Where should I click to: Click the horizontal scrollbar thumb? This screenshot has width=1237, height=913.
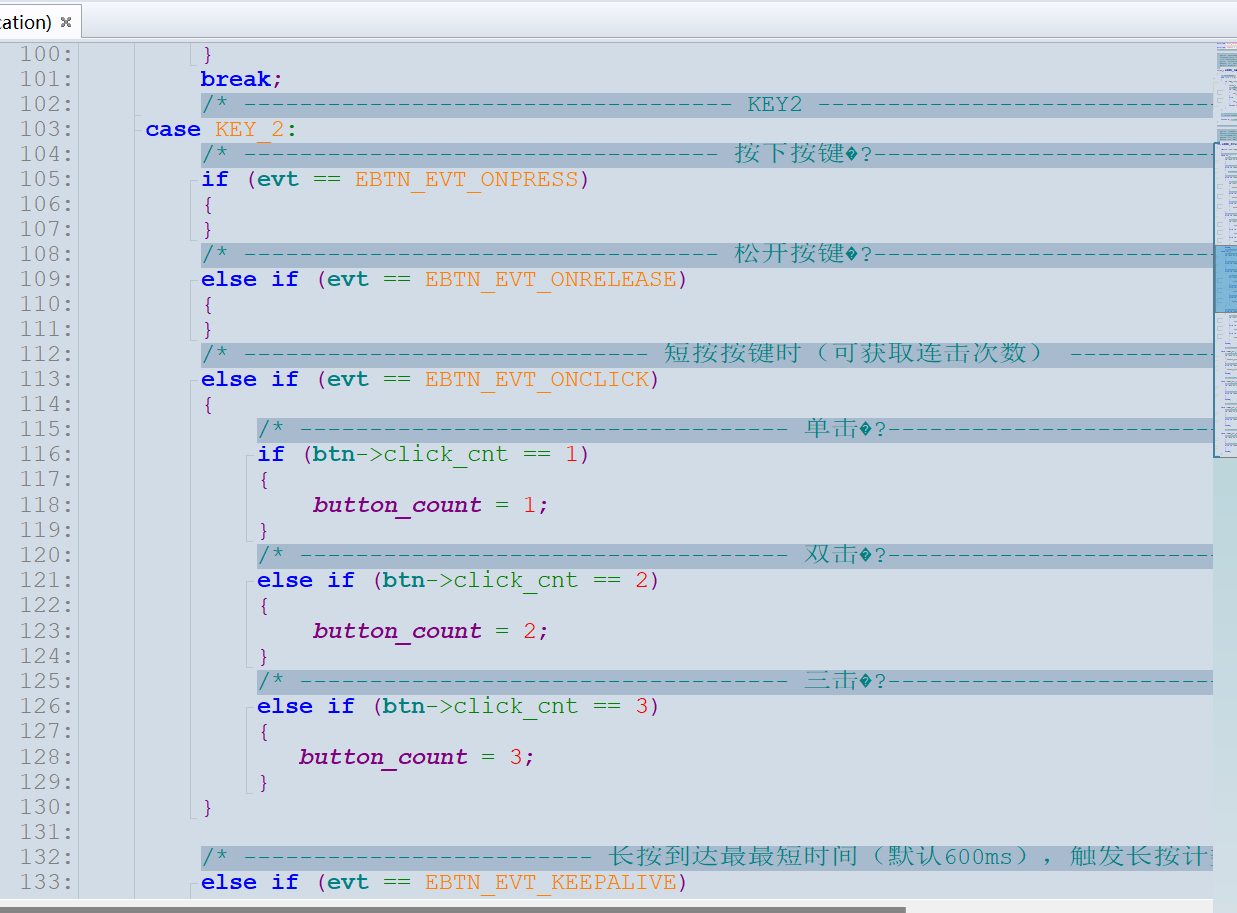click(453, 909)
